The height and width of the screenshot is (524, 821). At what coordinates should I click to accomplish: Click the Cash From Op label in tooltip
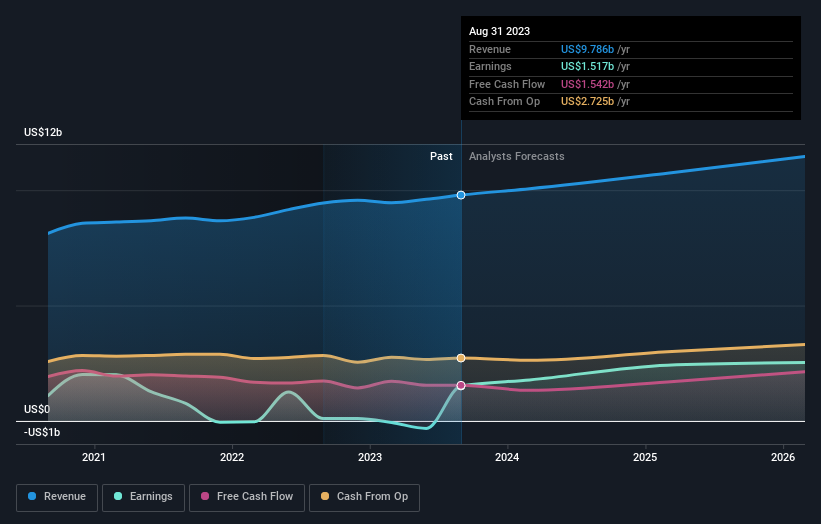(x=504, y=102)
